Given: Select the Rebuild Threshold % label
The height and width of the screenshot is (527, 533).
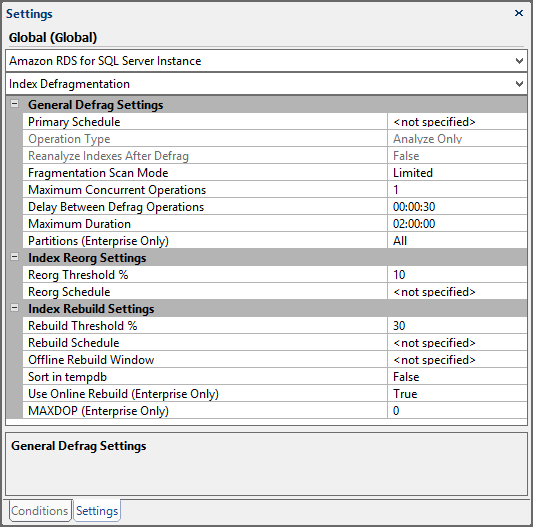Looking at the screenshot, I should tap(83, 326).
